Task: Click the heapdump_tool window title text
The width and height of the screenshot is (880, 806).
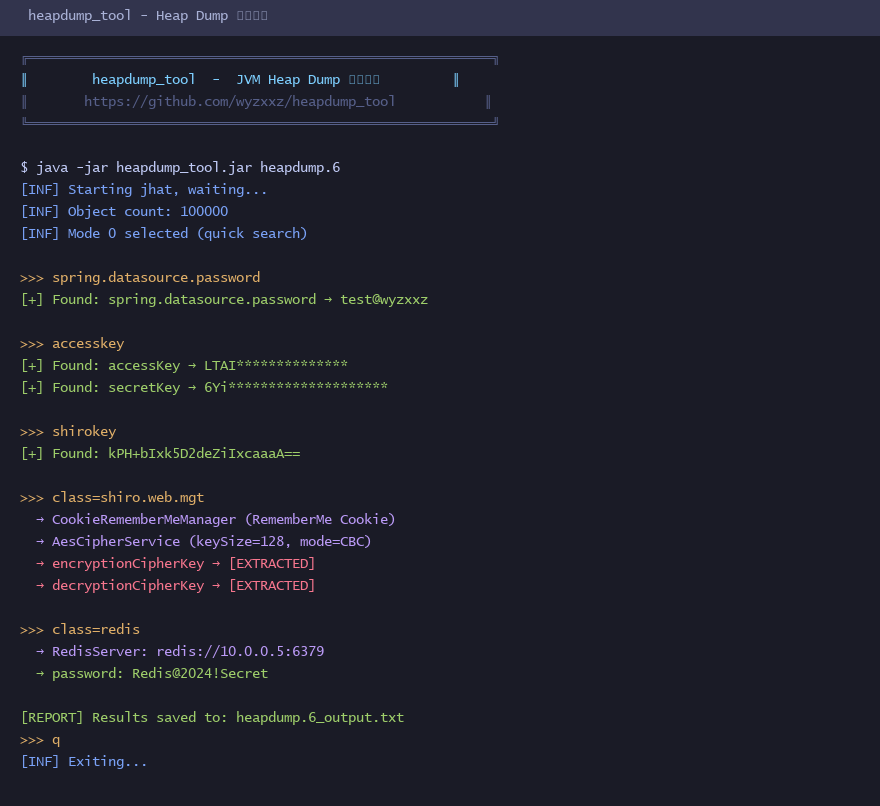Action: [148, 16]
